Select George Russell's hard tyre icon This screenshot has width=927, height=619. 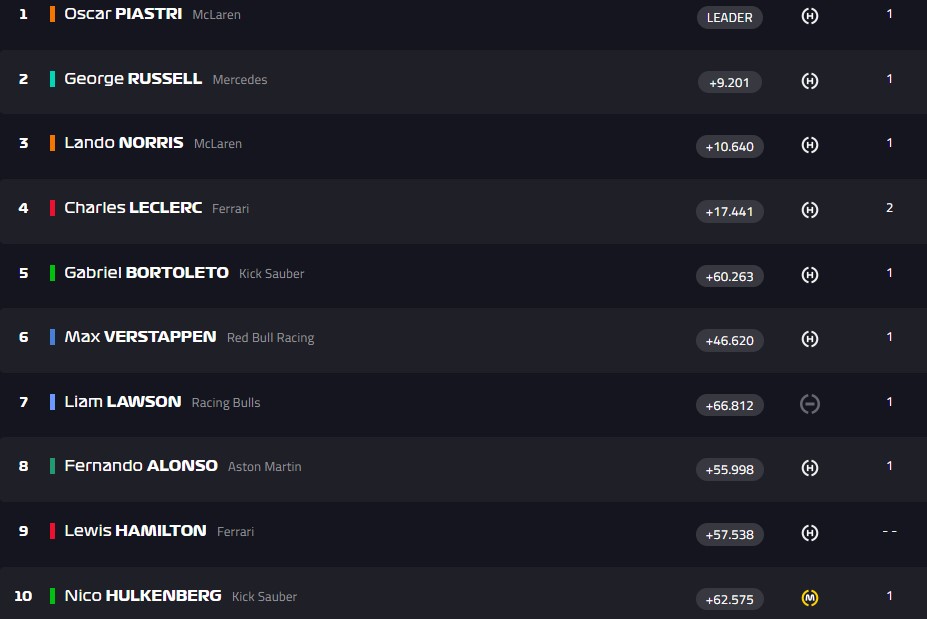(810, 82)
